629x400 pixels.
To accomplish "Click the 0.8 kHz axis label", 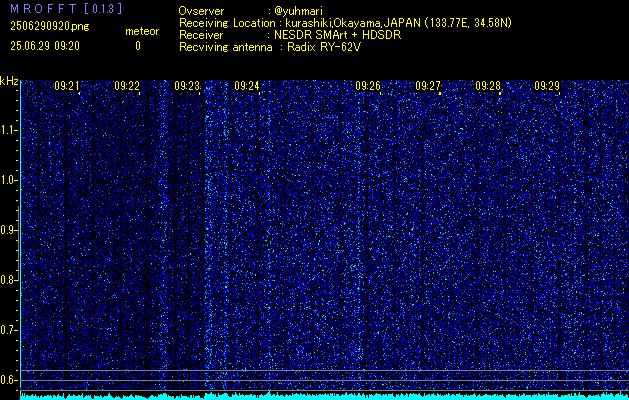I will (x=9, y=280).
